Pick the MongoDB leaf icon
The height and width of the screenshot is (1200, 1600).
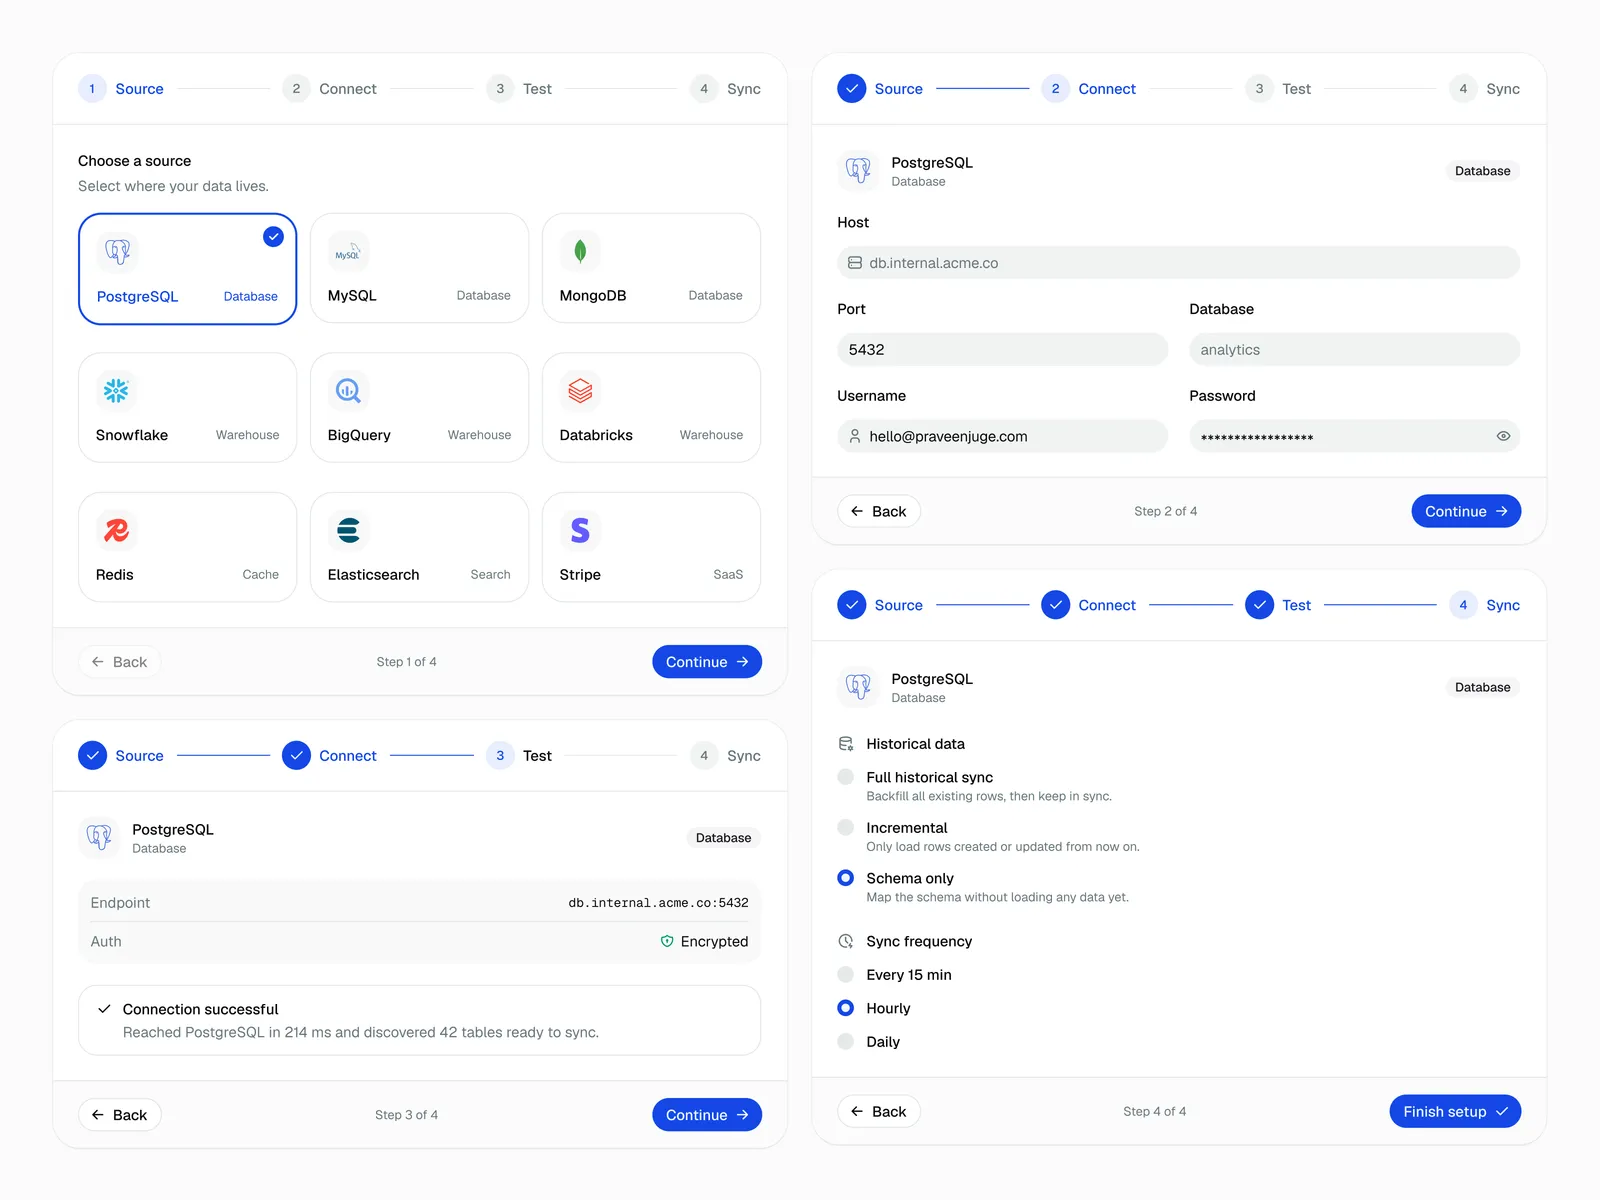pyautogui.click(x=580, y=252)
